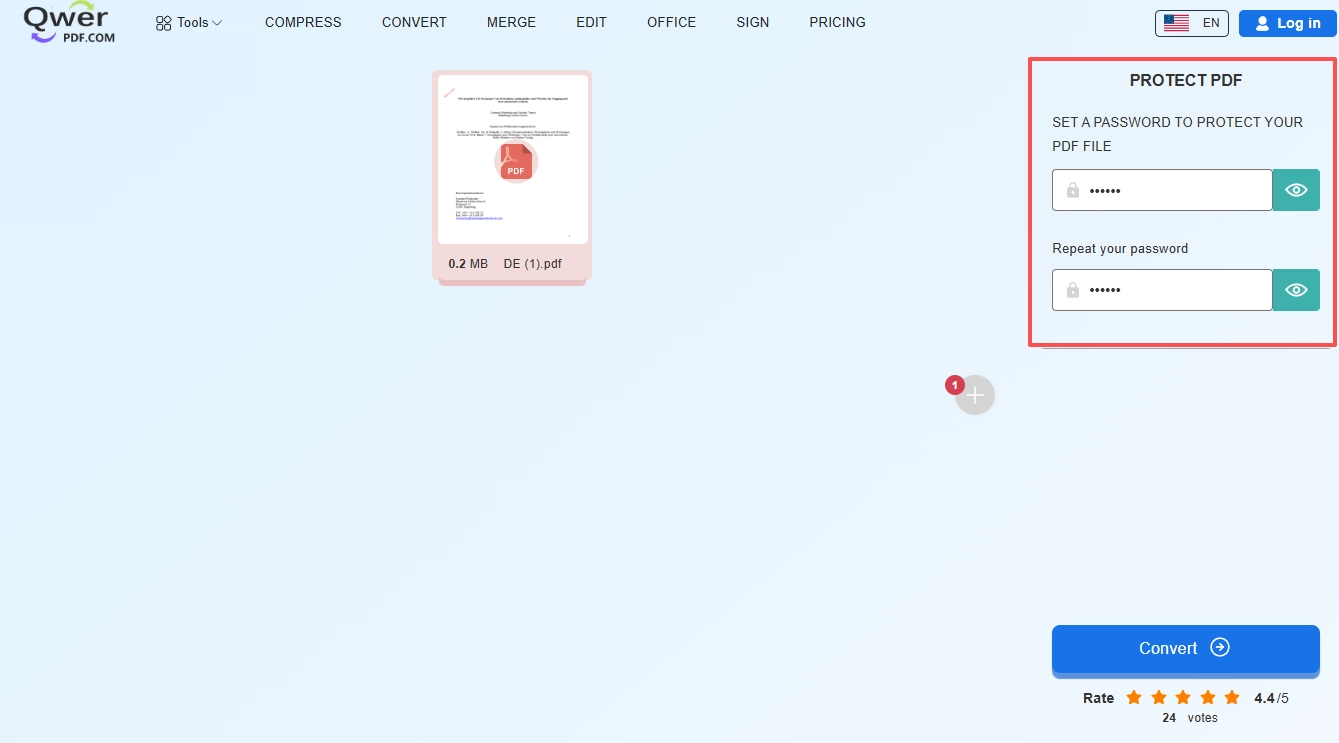The image size is (1339, 743).
Task: Click the DE (1).pdf file name
Action: [x=533, y=264]
